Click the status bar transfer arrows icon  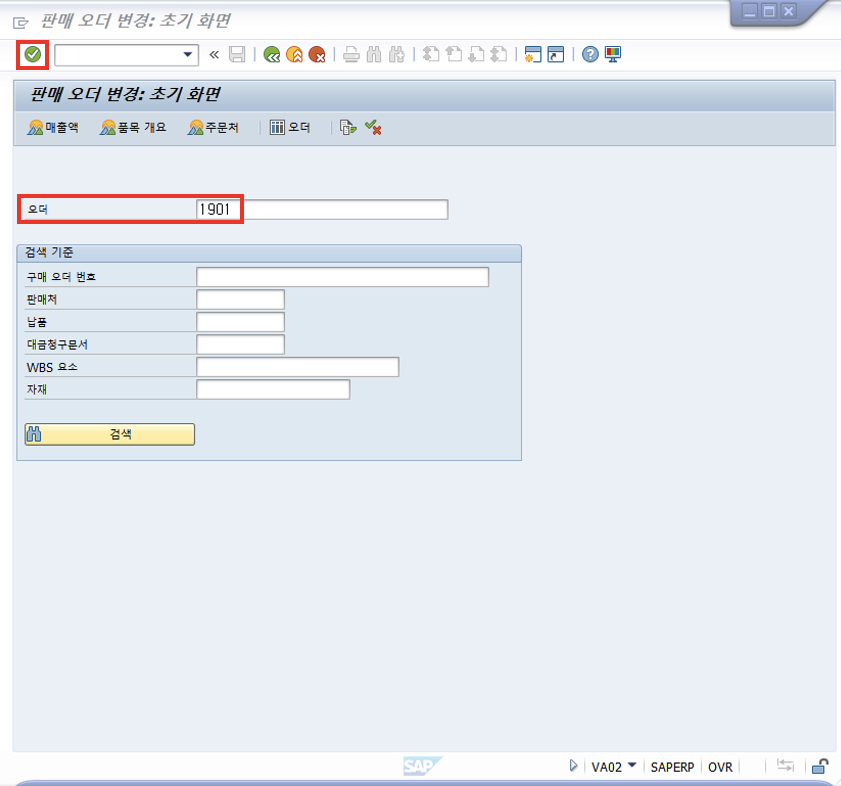(x=785, y=766)
